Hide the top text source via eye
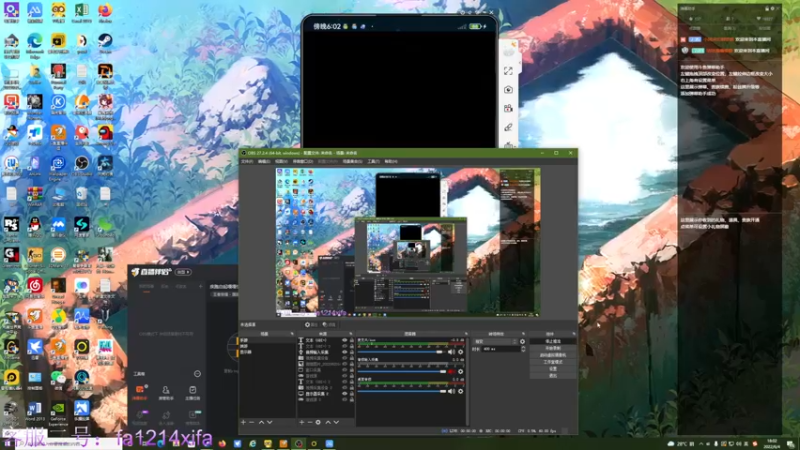Image resolution: width=800 pixels, height=450 pixels. (x=344, y=340)
